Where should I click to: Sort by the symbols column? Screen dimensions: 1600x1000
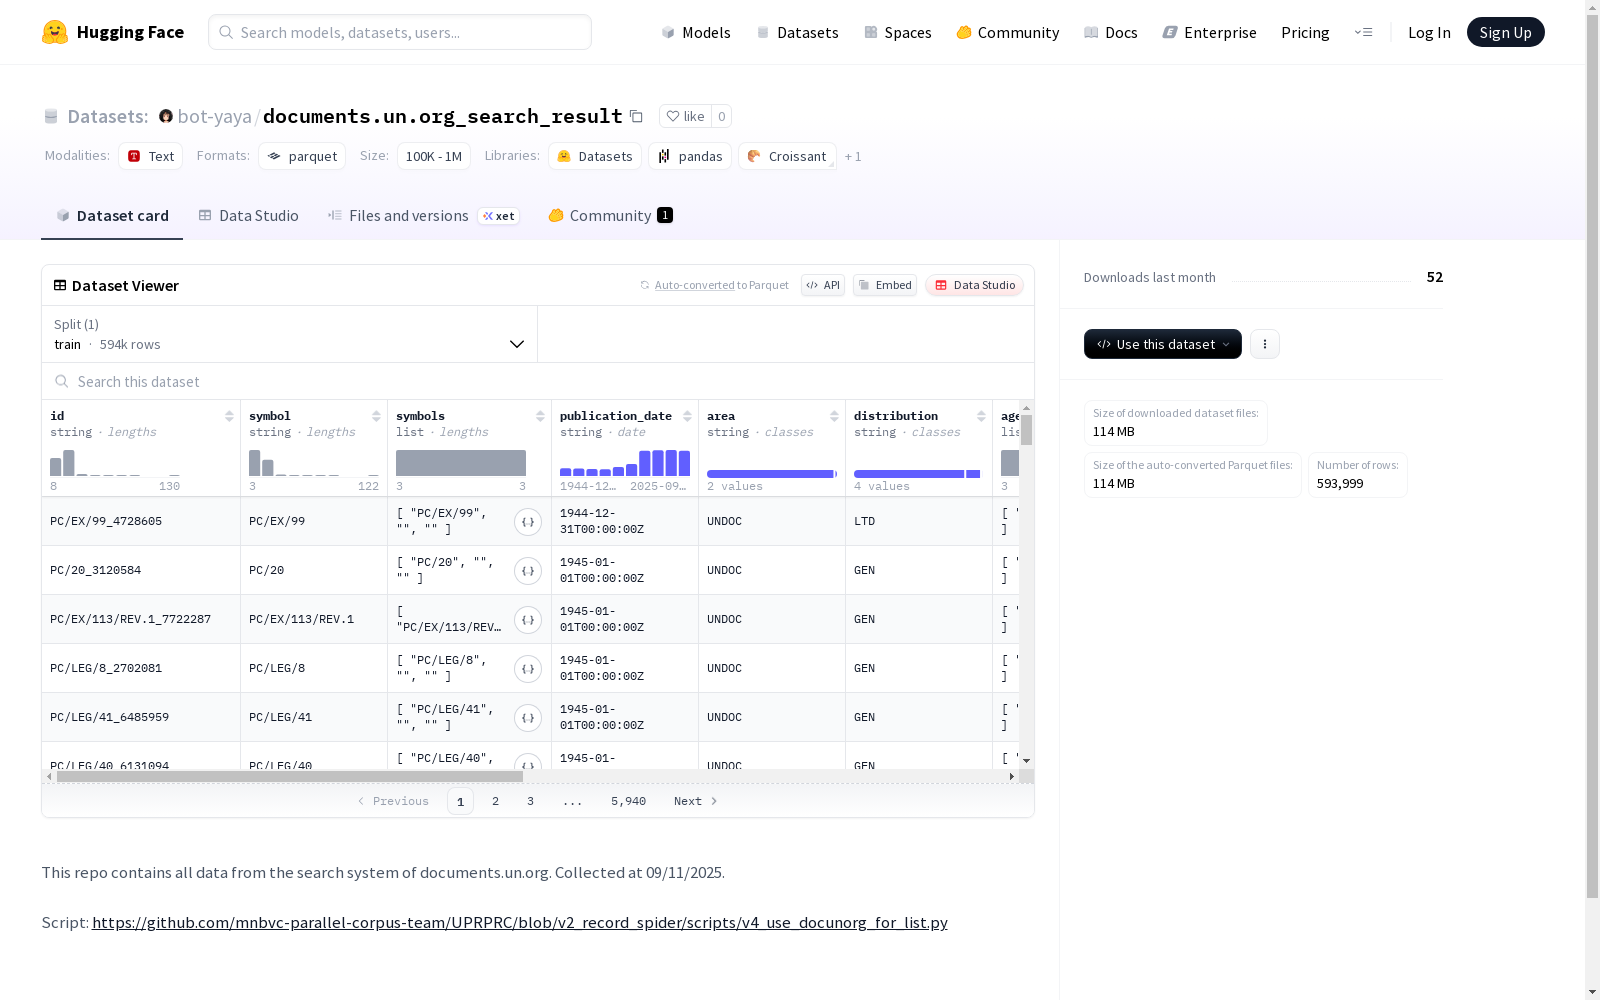point(540,416)
